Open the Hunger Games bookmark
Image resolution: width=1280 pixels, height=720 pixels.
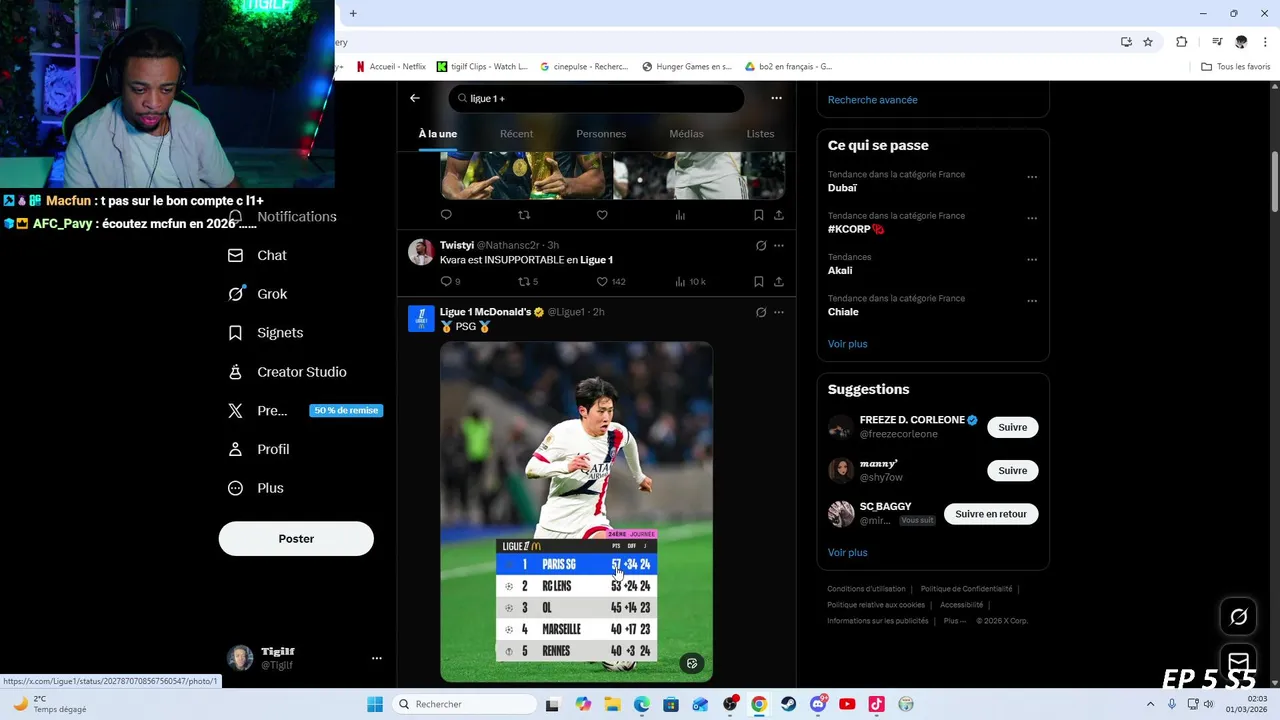[x=687, y=67]
